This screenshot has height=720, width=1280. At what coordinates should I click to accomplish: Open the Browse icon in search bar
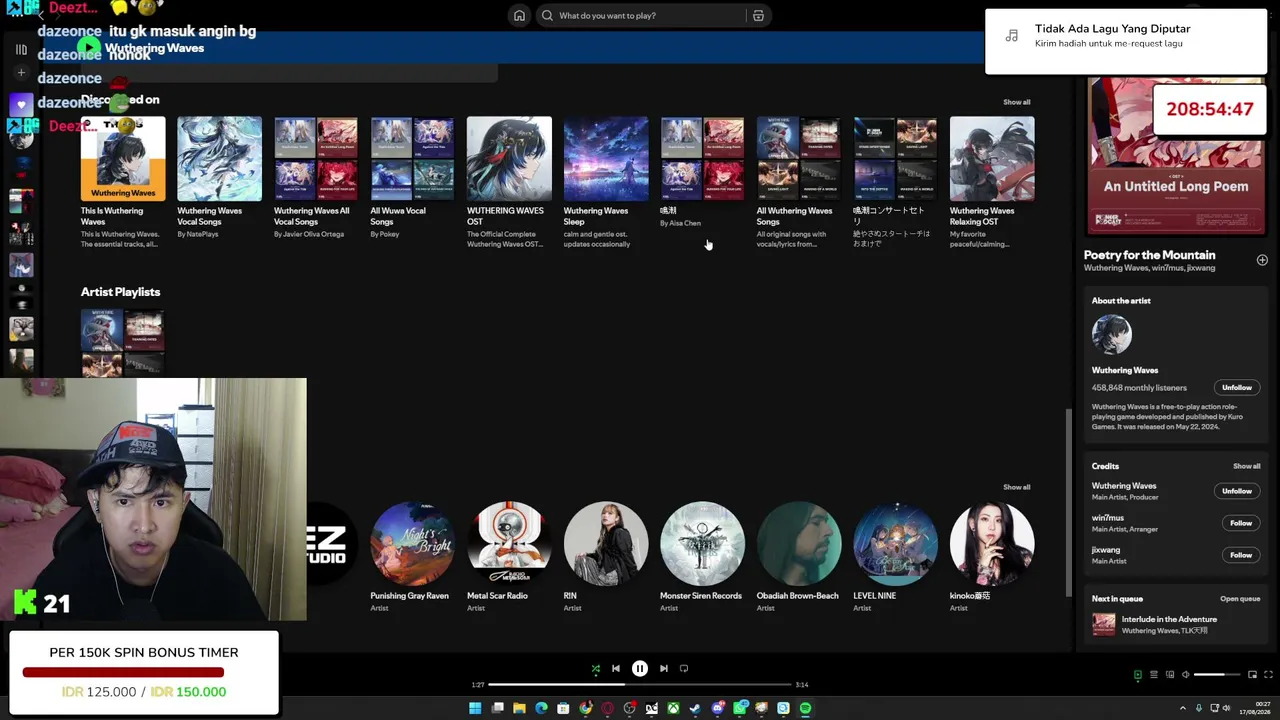(758, 16)
